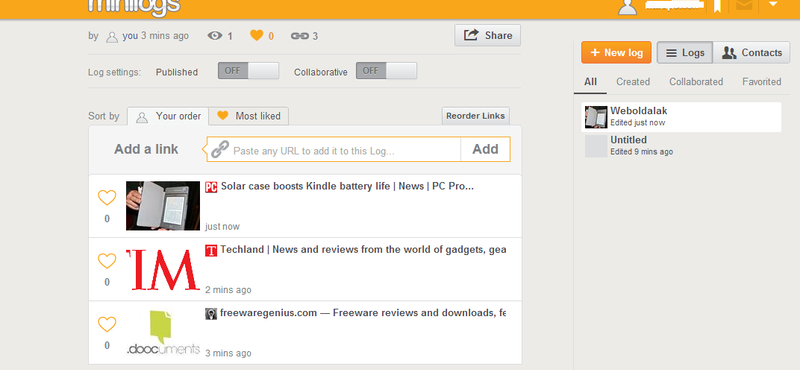Click the eye views counter icon

pos(215,35)
